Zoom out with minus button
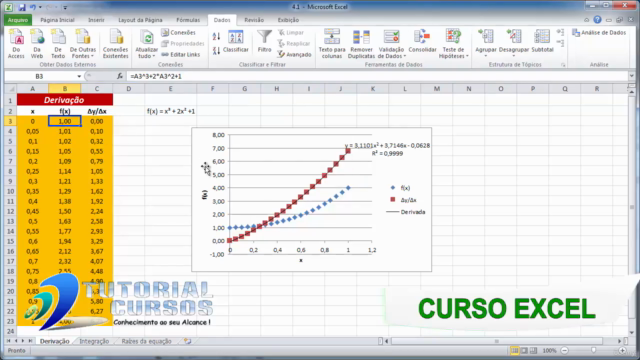 click(x=565, y=351)
